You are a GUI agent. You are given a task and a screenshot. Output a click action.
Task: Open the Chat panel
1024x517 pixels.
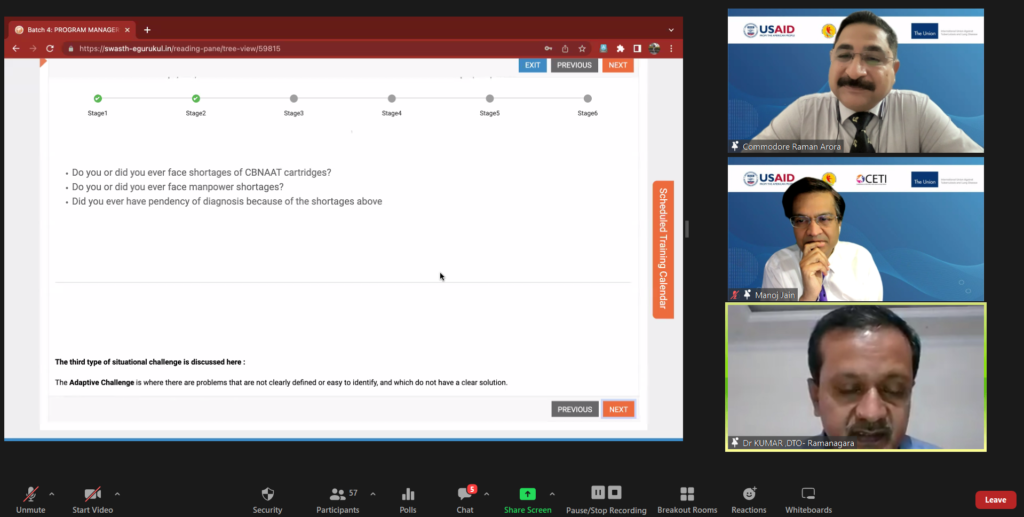point(465,494)
